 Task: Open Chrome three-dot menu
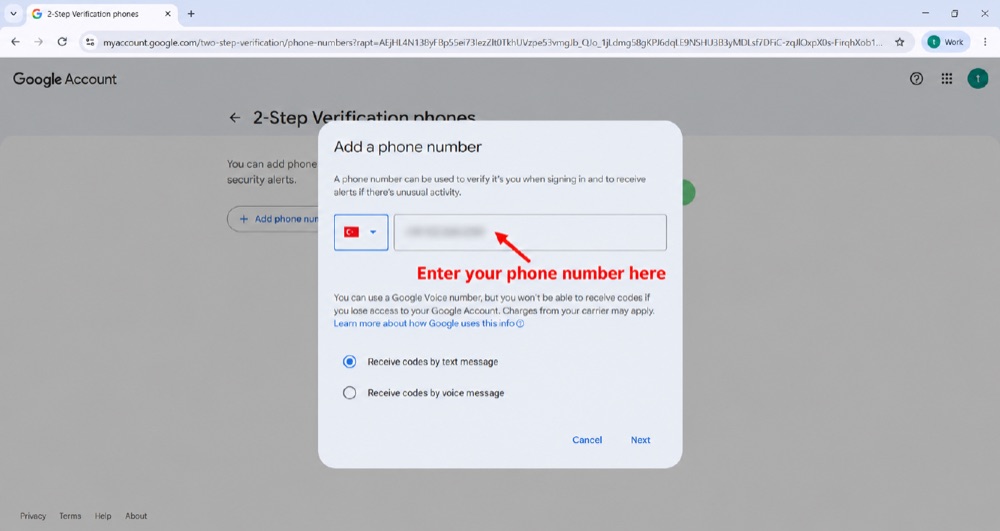(985, 42)
